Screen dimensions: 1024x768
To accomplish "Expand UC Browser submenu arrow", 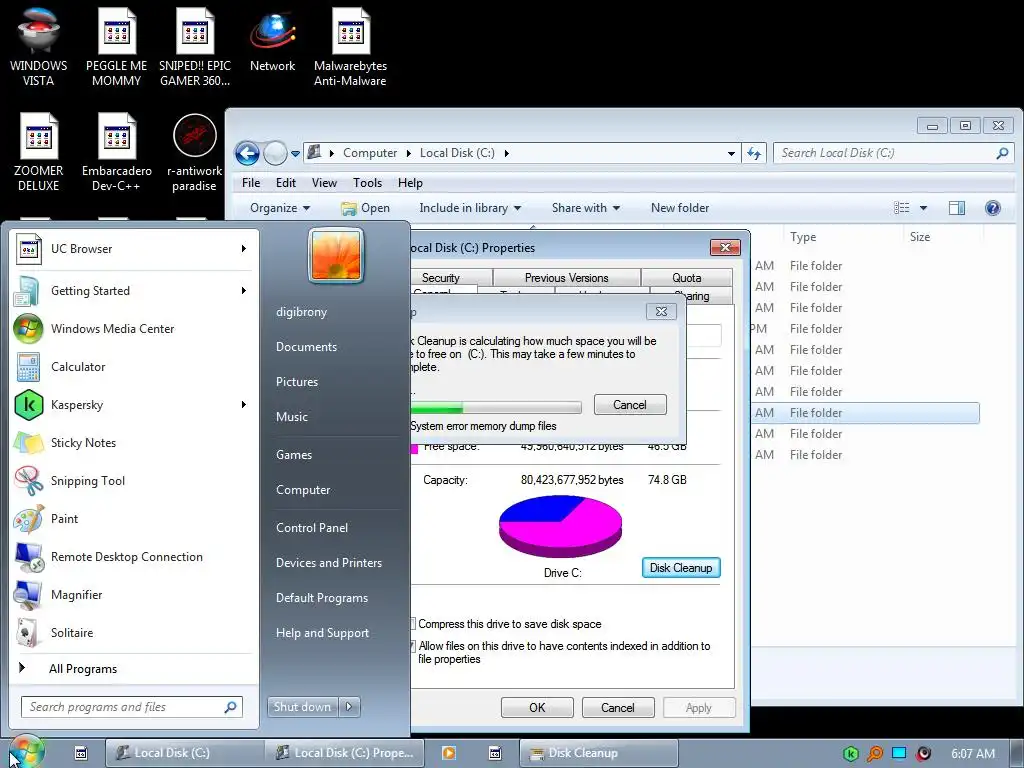I will coord(244,249).
